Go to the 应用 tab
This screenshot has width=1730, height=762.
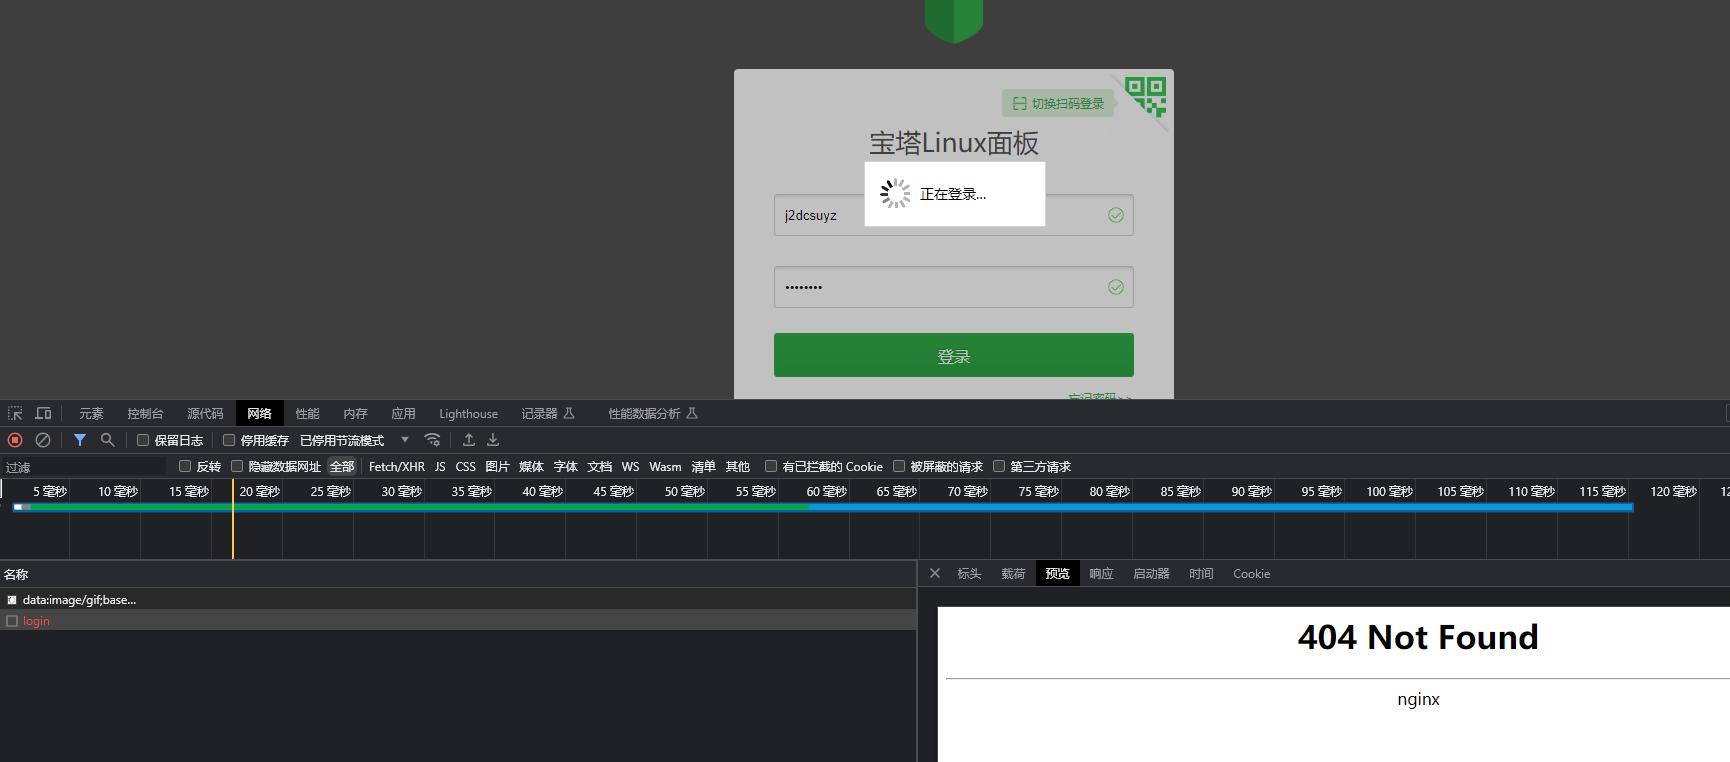click(404, 413)
